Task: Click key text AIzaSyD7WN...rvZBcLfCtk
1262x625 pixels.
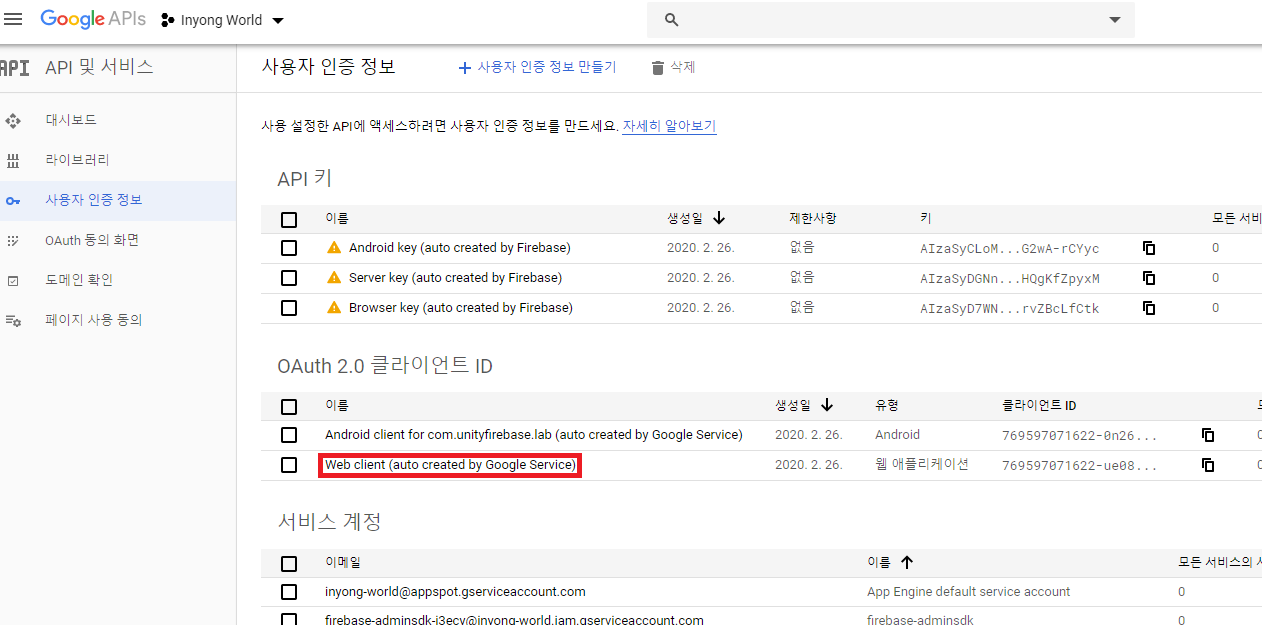Action: coord(1010,309)
